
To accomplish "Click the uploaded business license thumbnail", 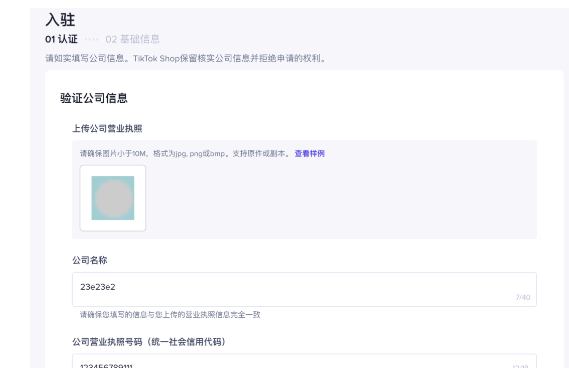I will click(113, 198).
